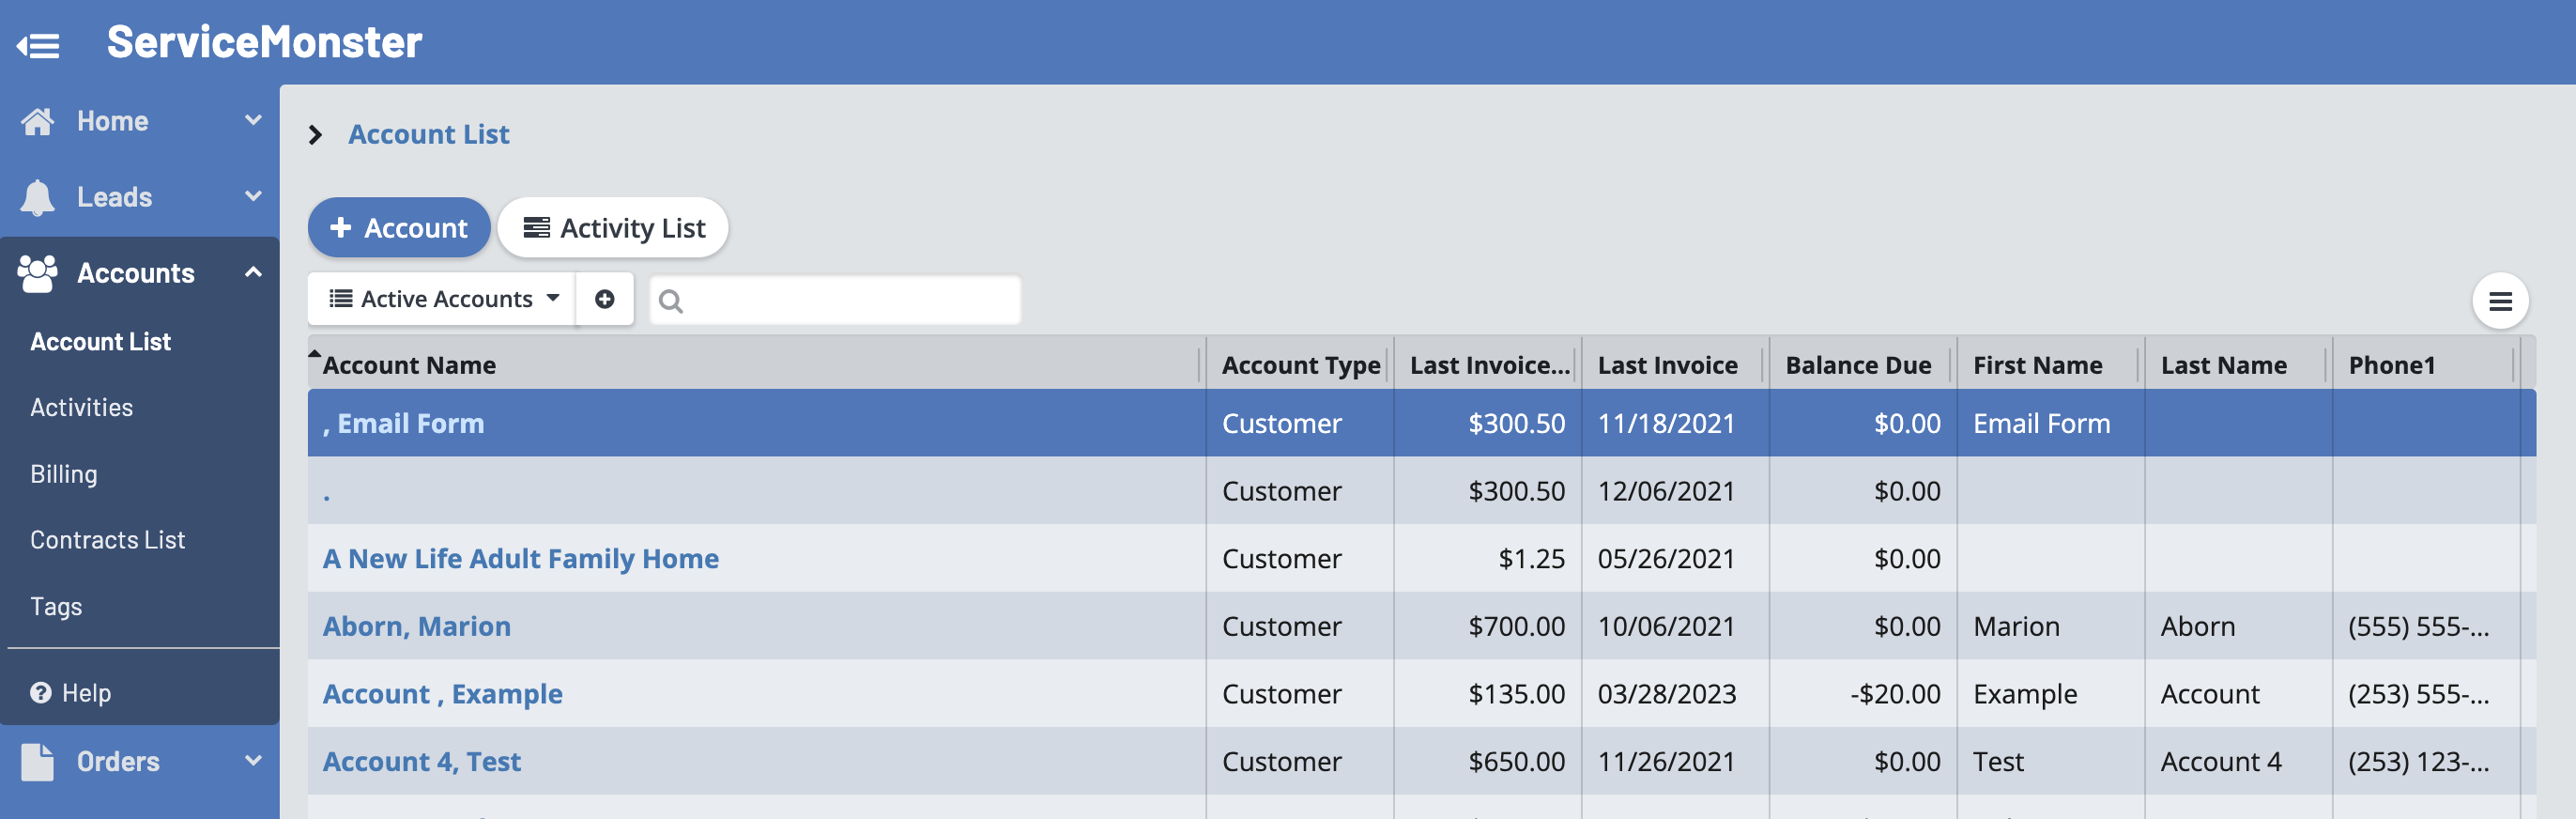Go to Billing in the sidebar

click(64, 474)
